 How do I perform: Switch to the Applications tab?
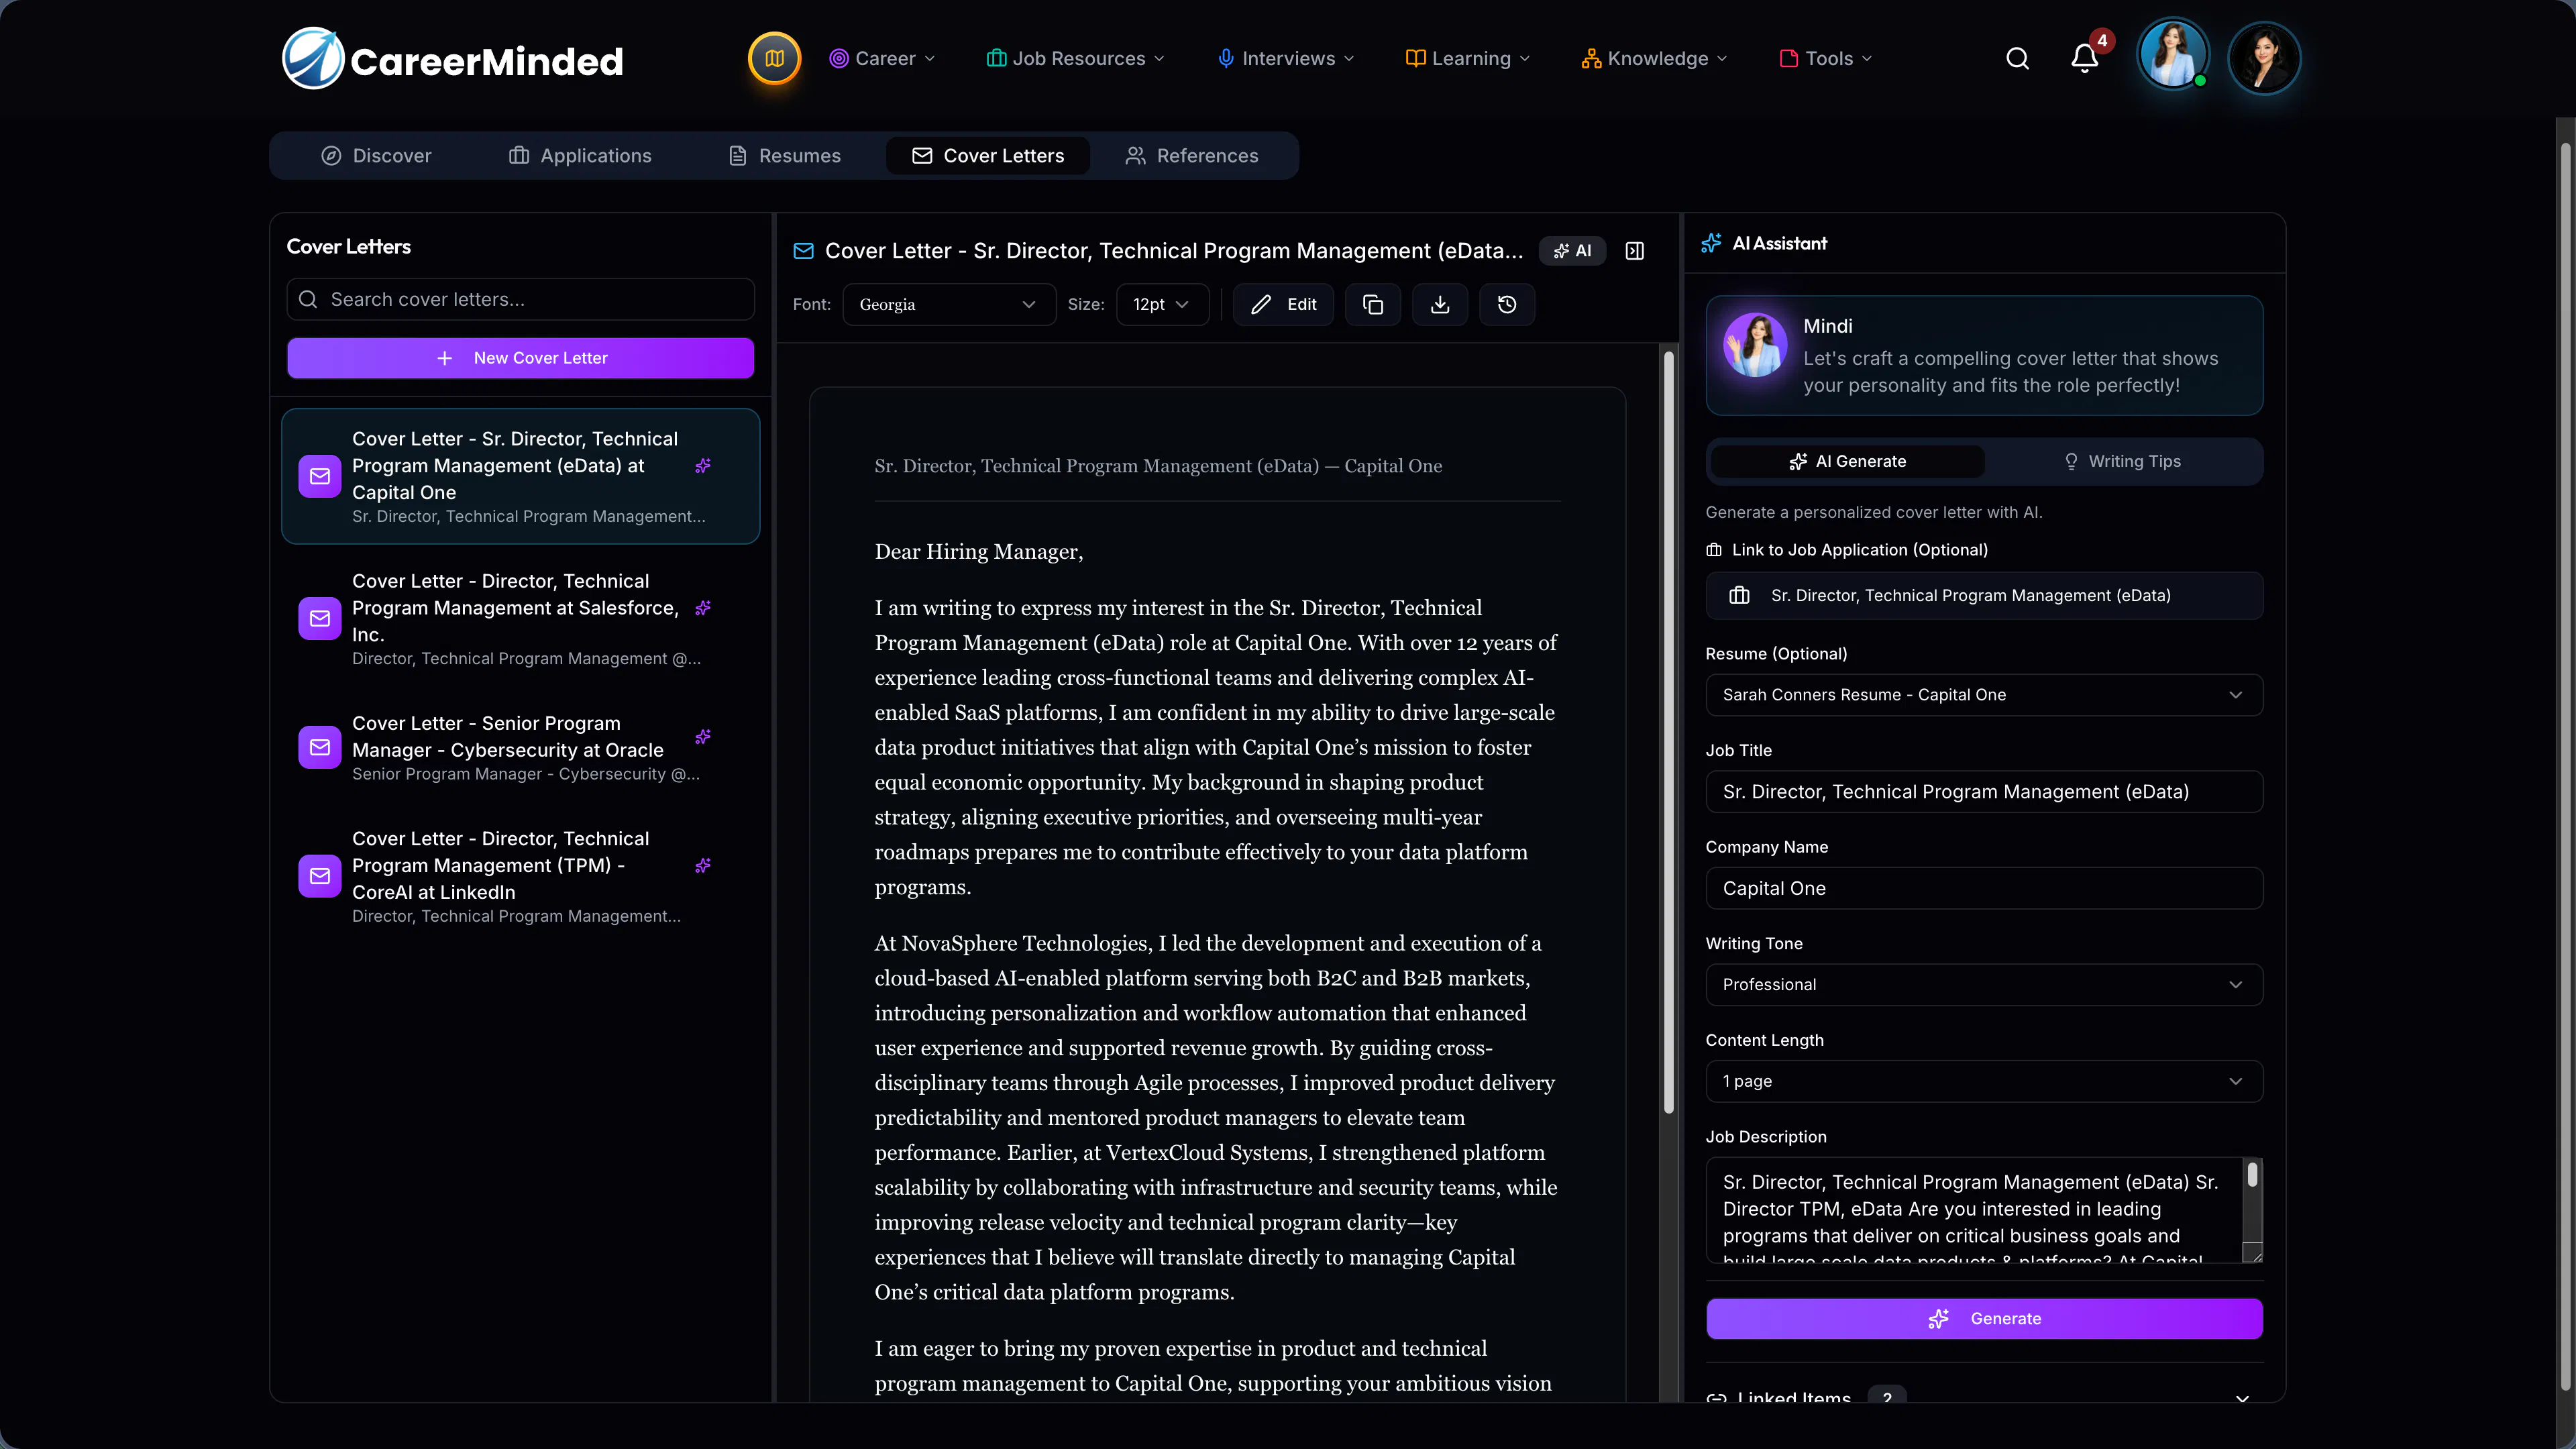pos(580,156)
